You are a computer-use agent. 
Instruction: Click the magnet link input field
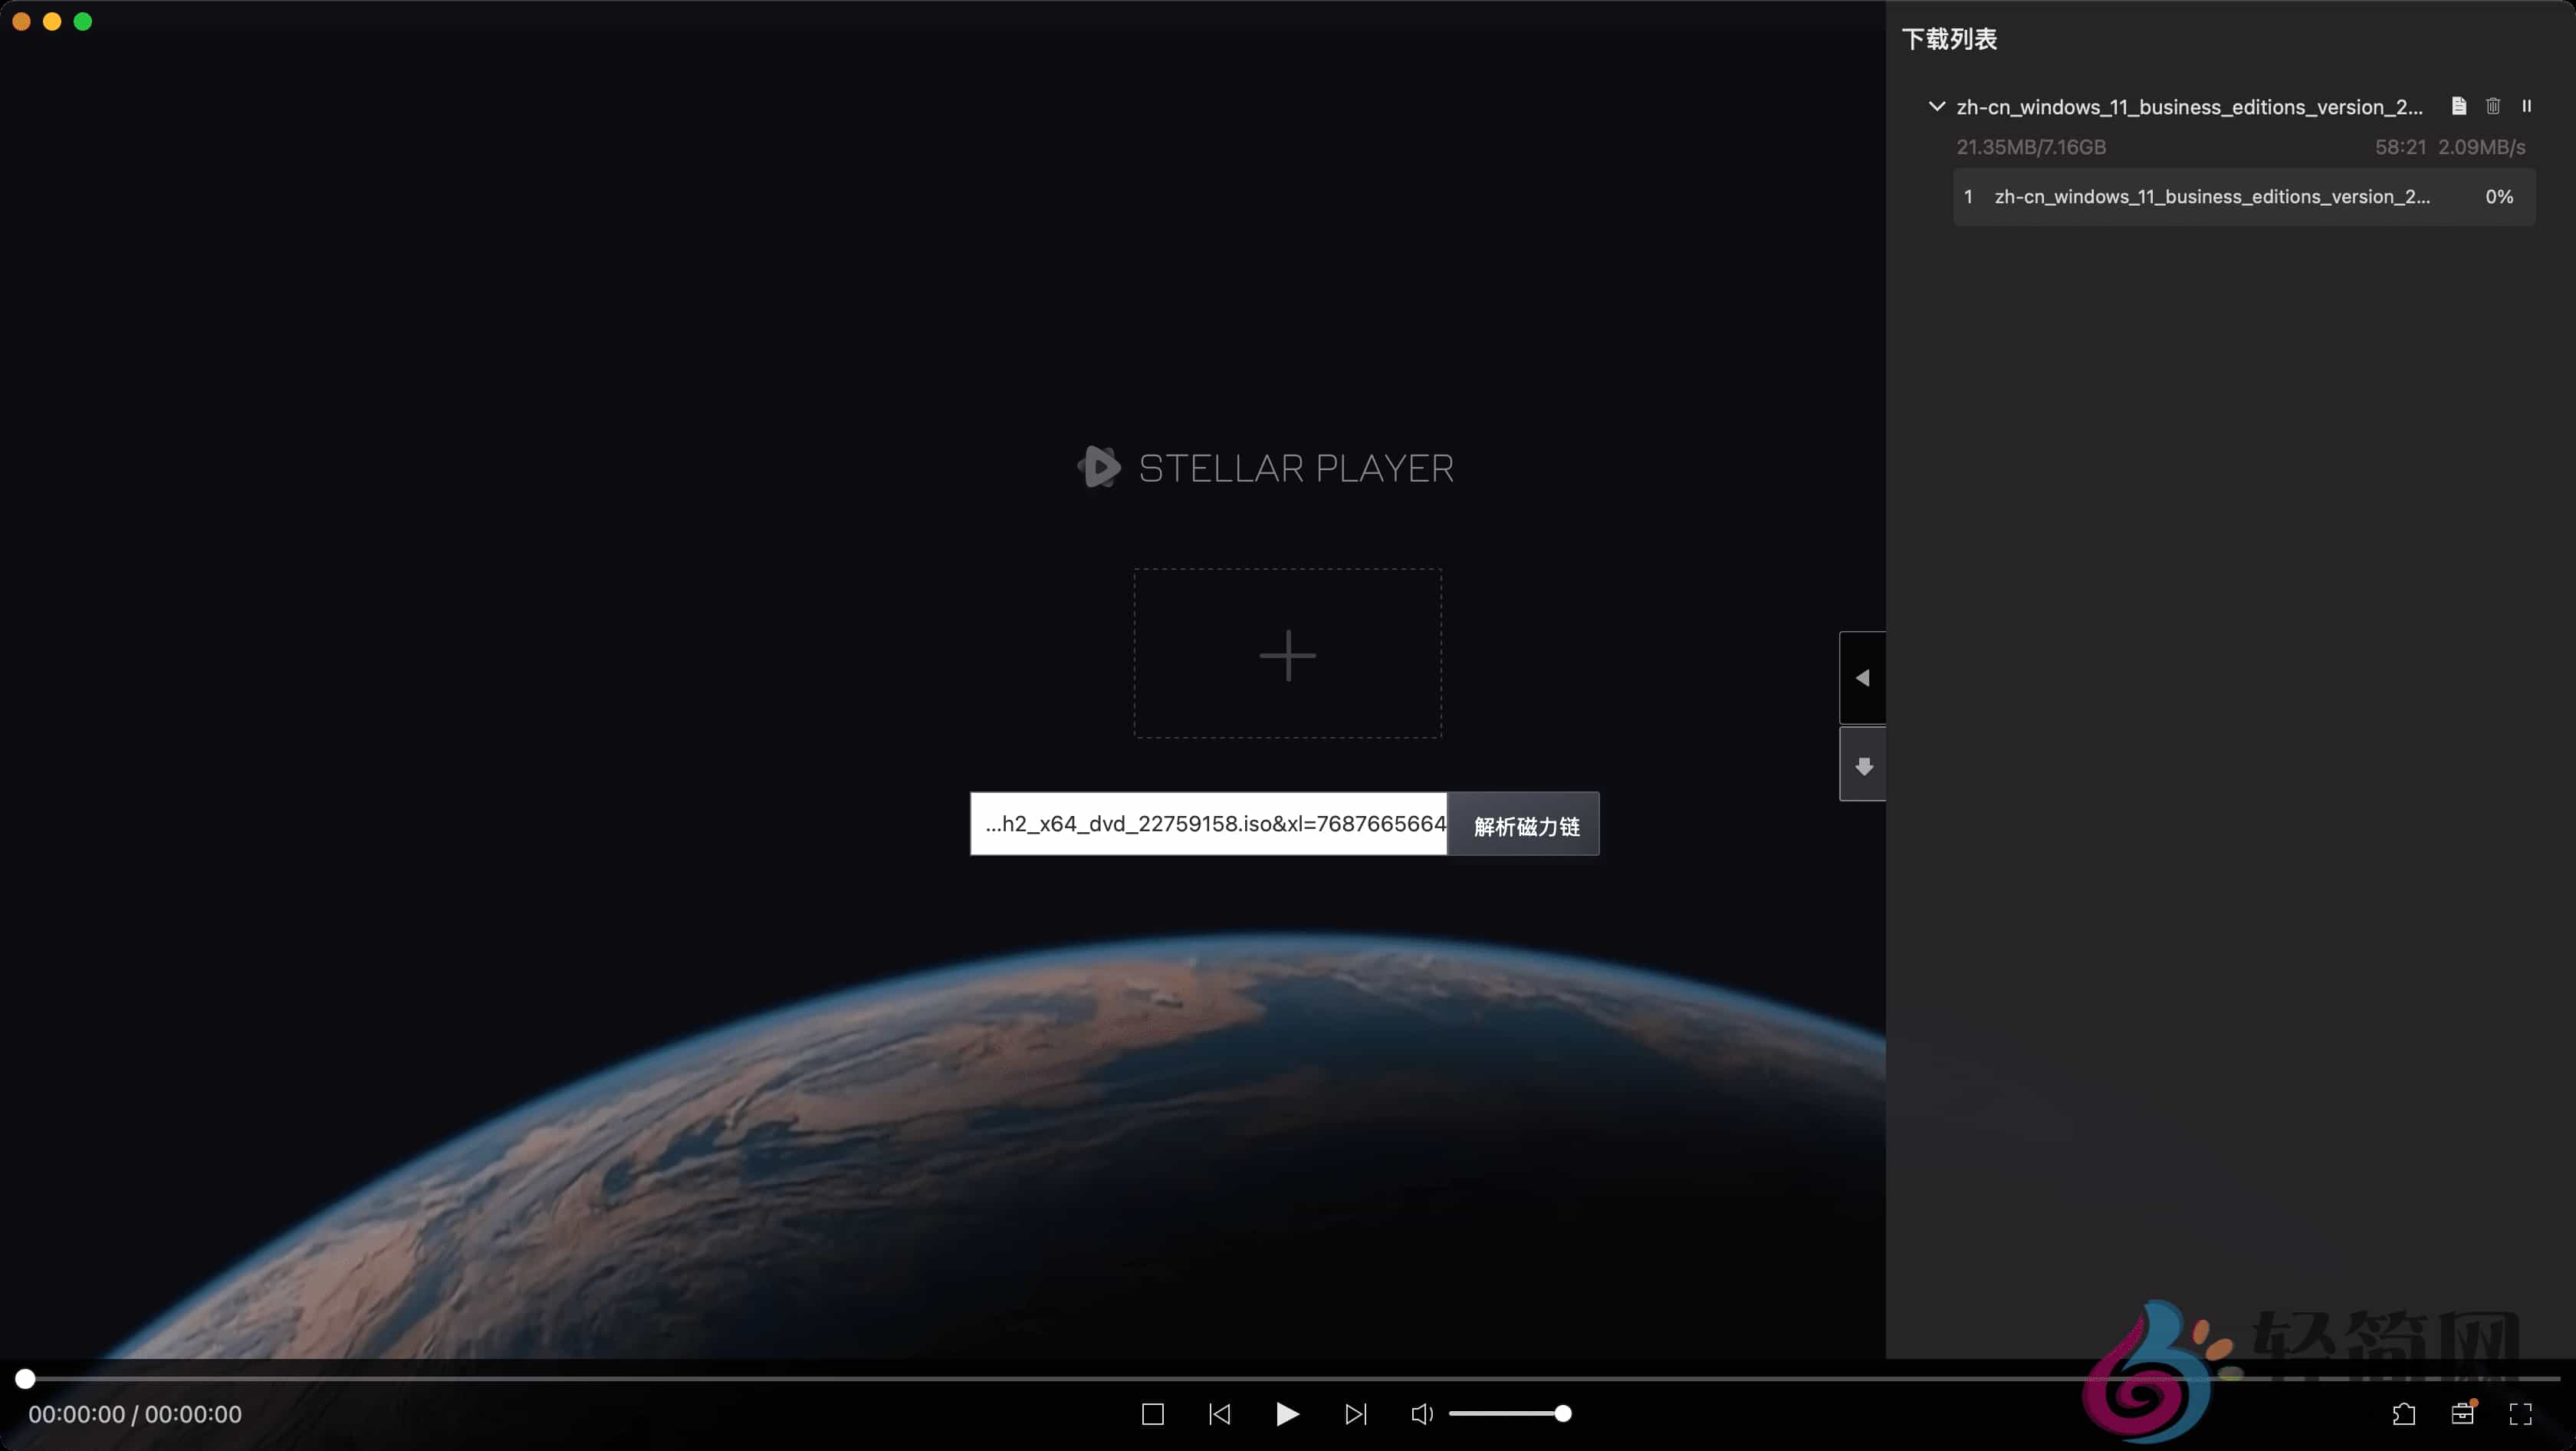(x=1208, y=824)
